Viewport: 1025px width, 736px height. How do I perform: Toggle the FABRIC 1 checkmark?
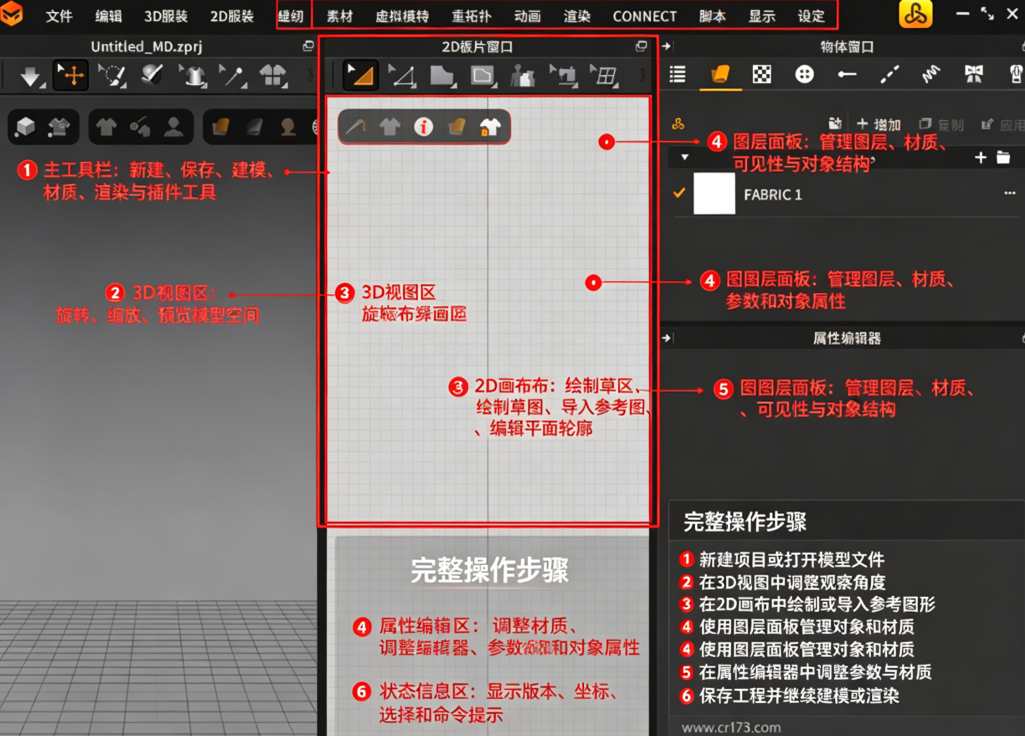679,193
